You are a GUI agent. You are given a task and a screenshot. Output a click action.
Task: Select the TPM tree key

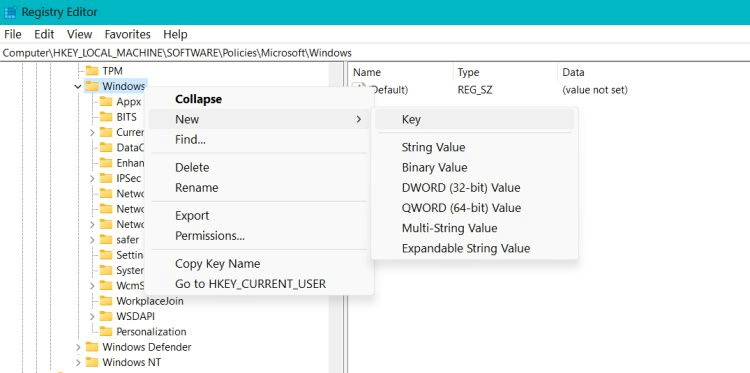pyautogui.click(x=112, y=71)
